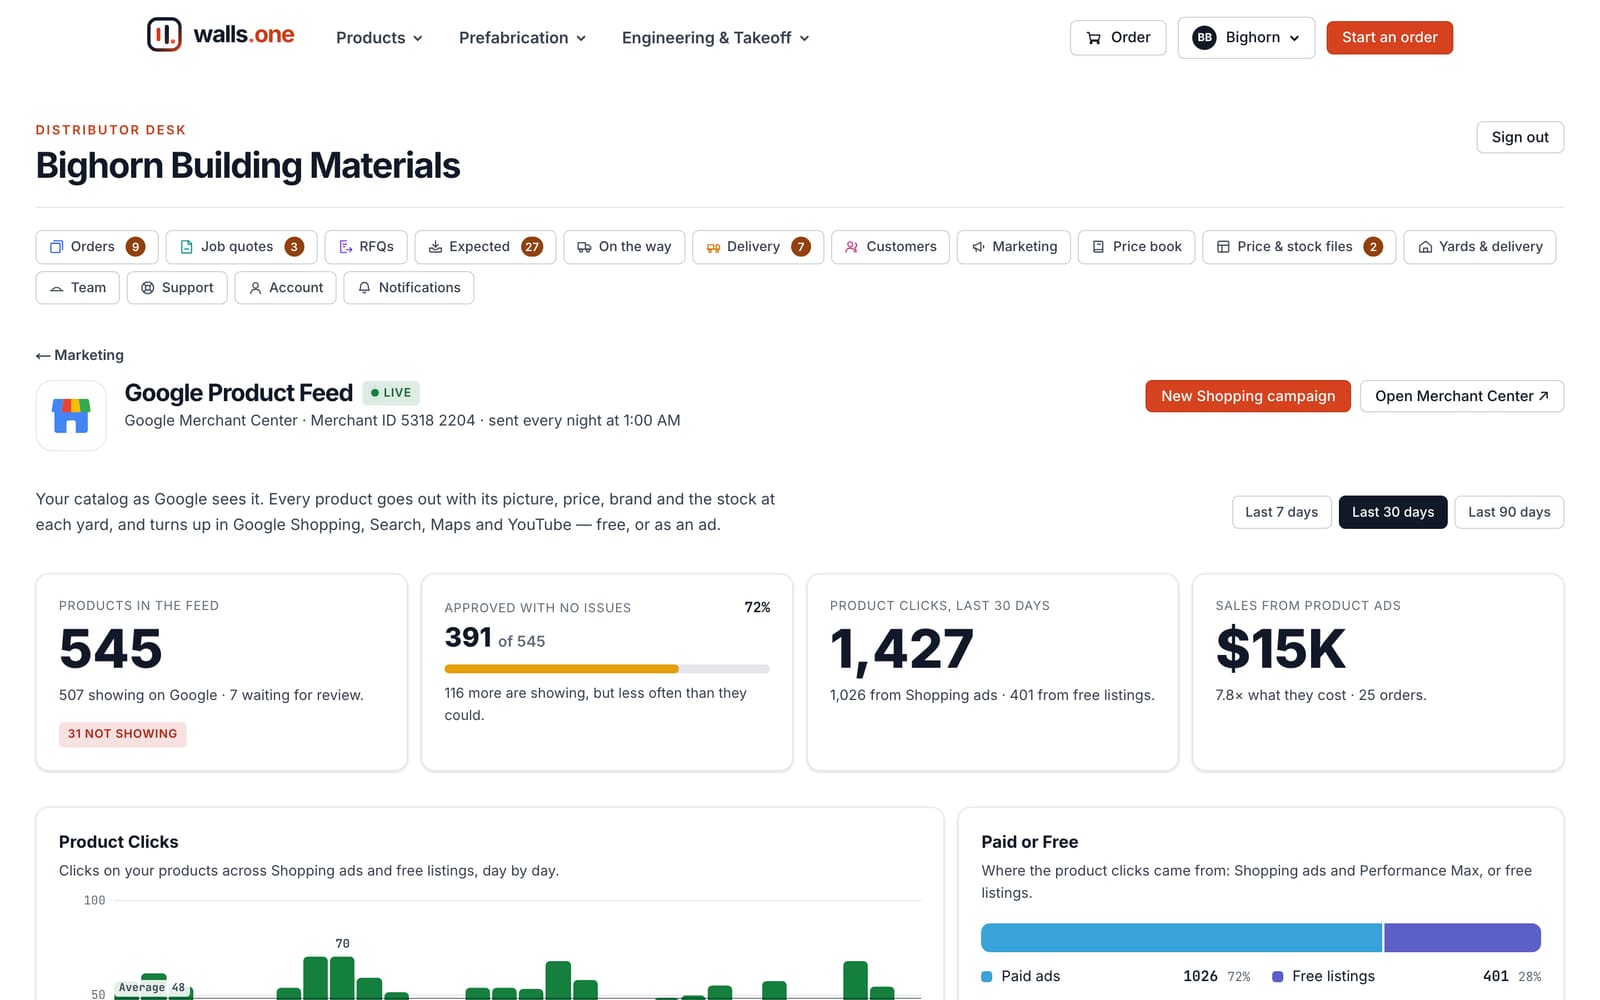Click the Price book icon

(x=1098, y=247)
